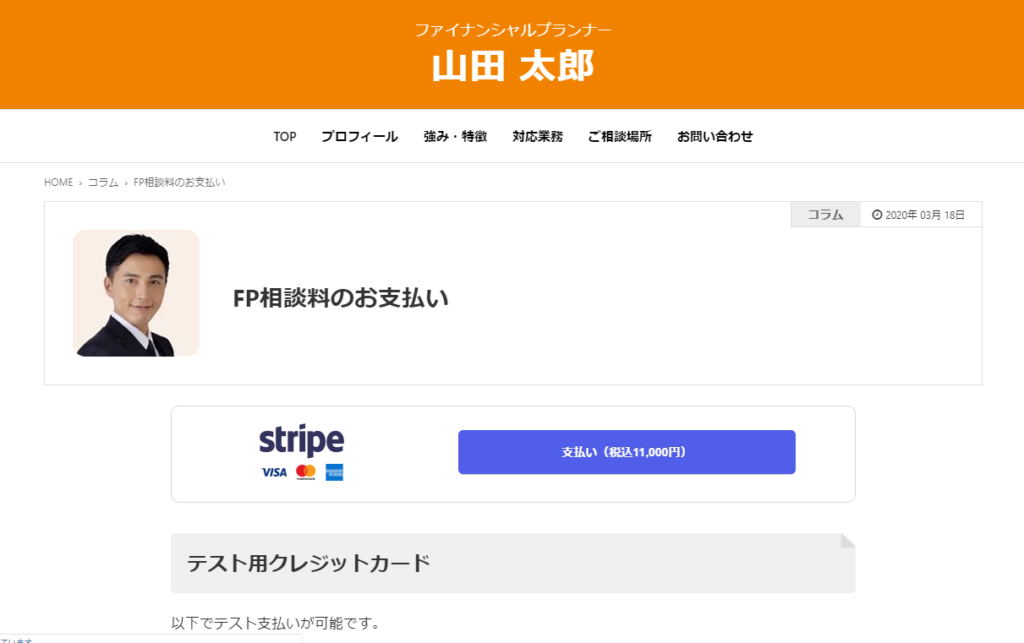Click the FP相談料のお支払い breadcrumb
Viewport: 1024px width, 643px height.
pos(179,182)
